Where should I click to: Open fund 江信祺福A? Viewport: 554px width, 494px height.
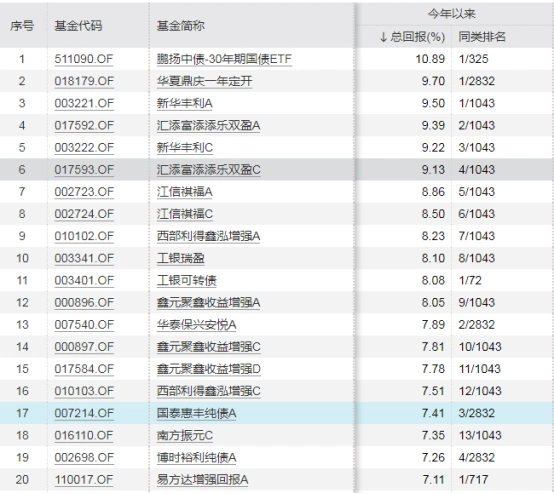185,192
